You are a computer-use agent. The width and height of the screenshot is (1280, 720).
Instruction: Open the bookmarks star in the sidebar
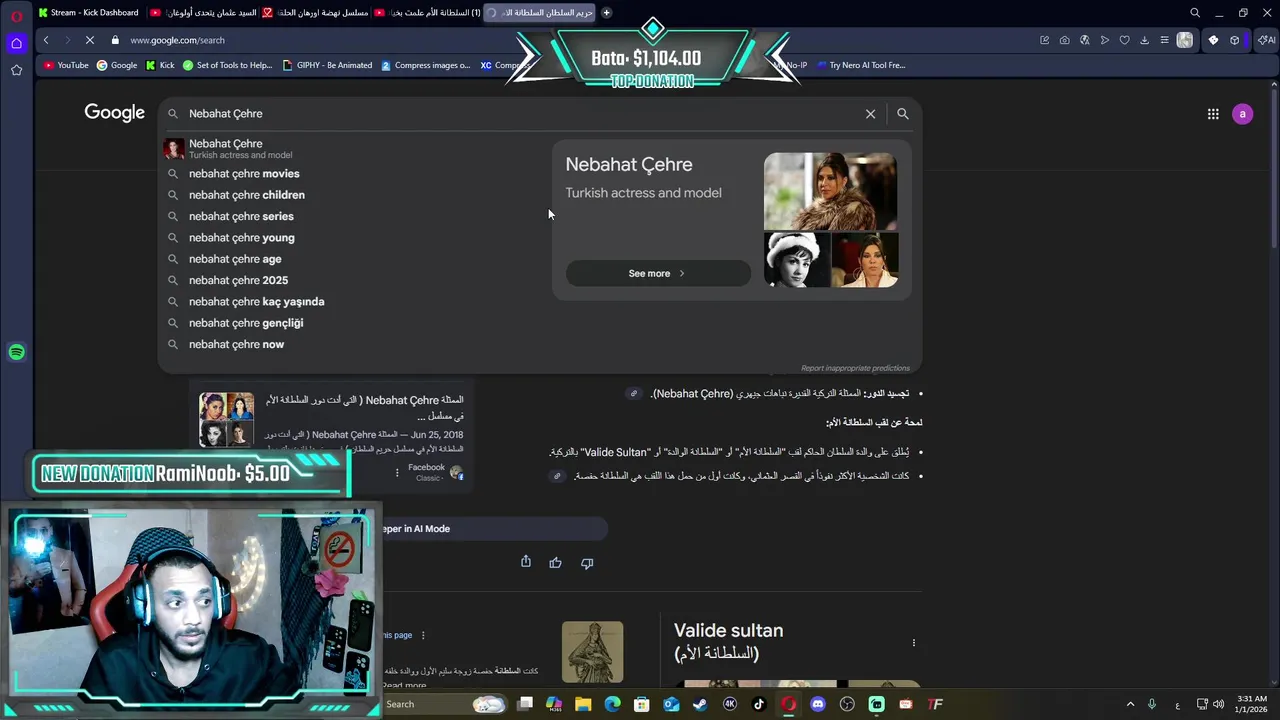click(x=16, y=70)
